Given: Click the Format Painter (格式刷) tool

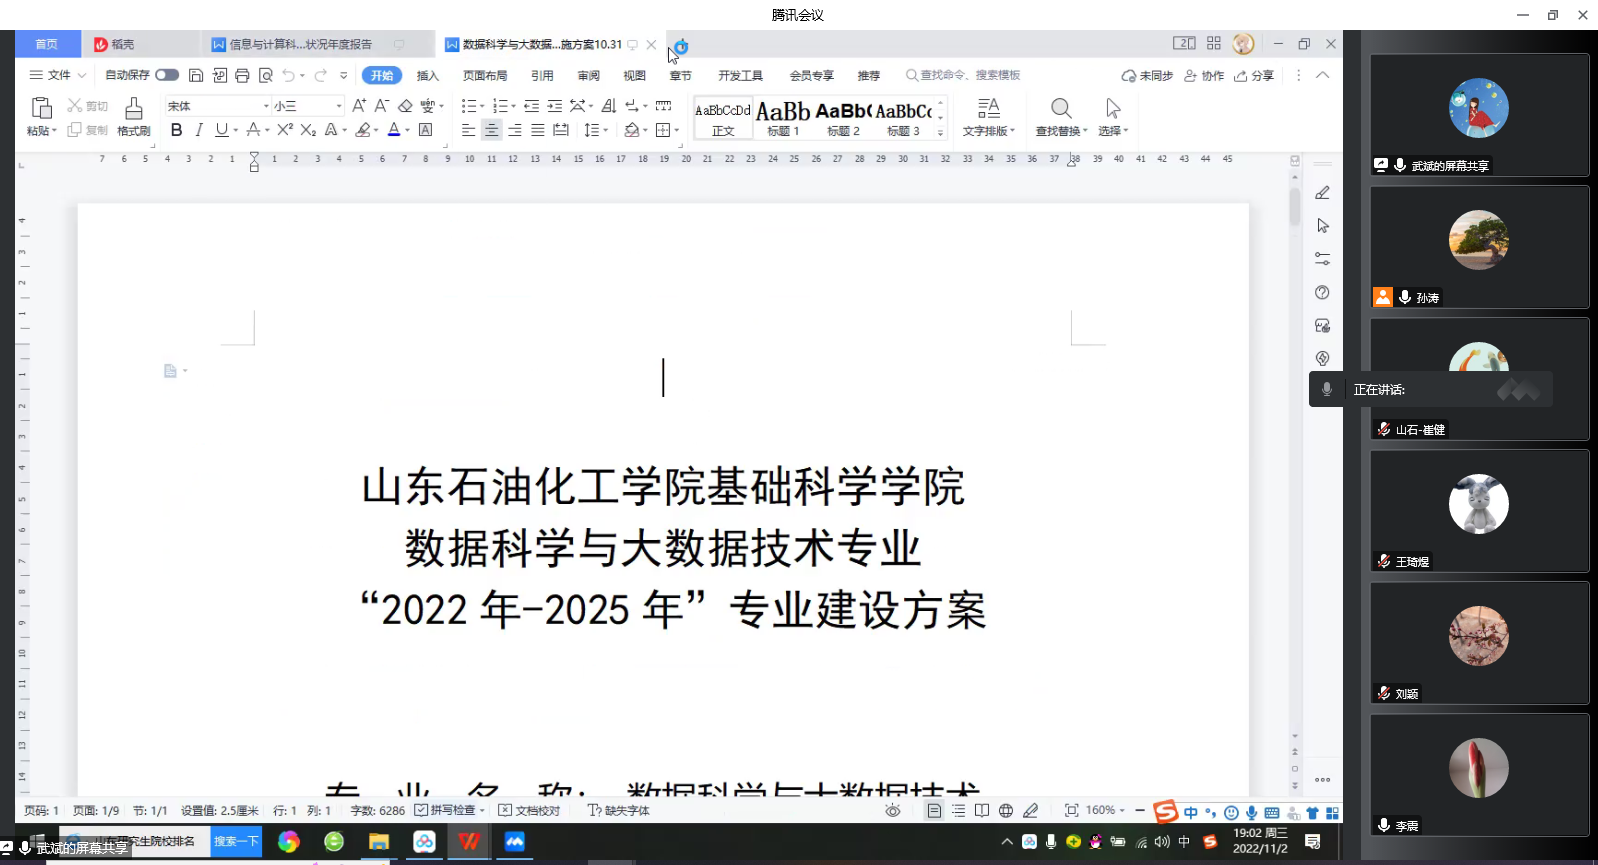Looking at the screenshot, I should [133, 116].
